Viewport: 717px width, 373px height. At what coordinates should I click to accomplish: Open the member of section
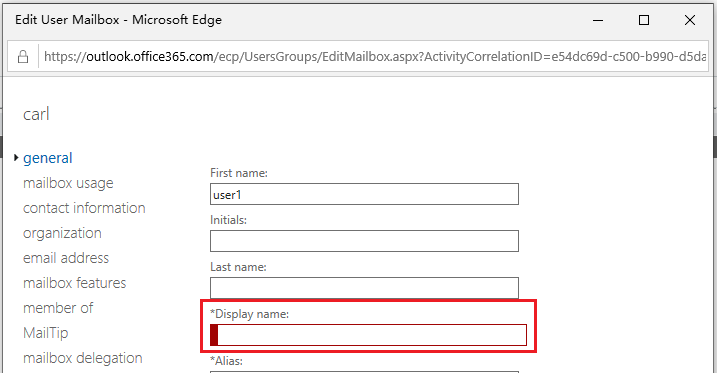[58, 308]
